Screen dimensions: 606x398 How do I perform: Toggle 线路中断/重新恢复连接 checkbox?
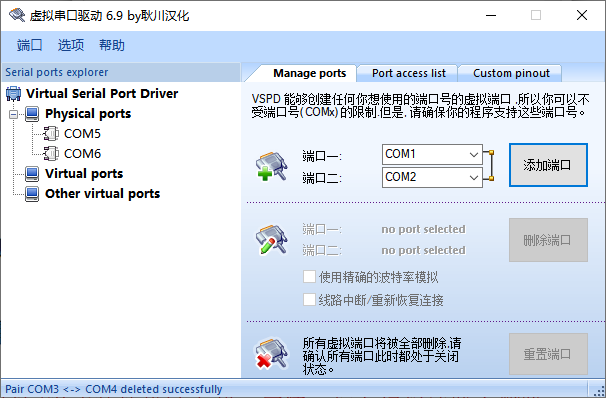[309, 300]
